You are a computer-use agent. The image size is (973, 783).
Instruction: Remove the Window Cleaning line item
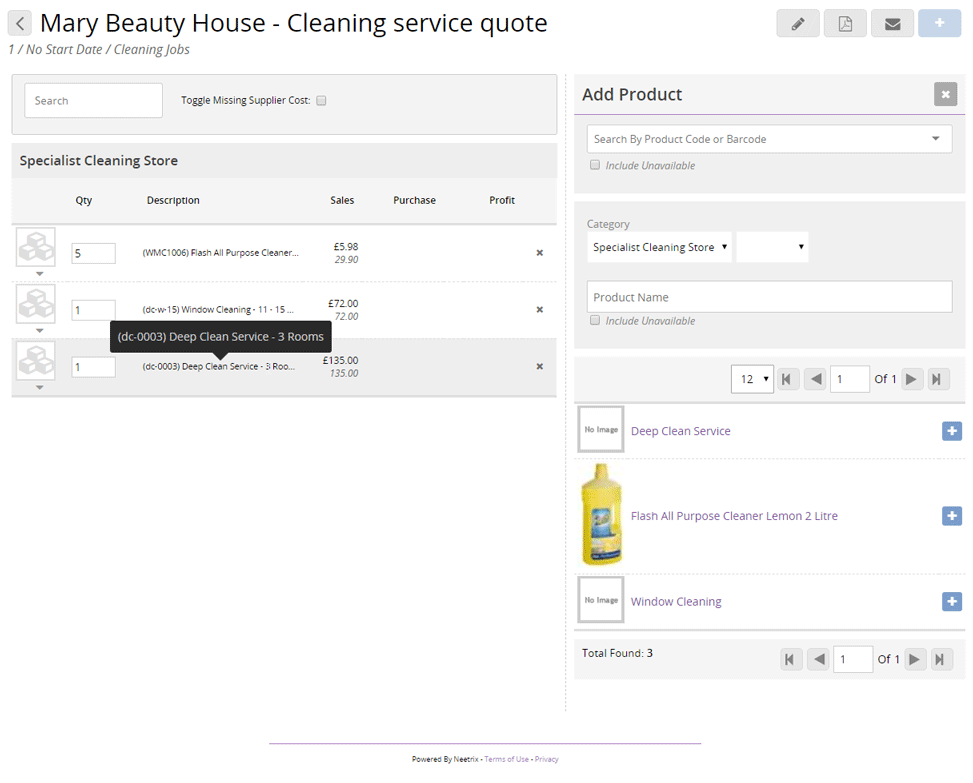(x=540, y=310)
